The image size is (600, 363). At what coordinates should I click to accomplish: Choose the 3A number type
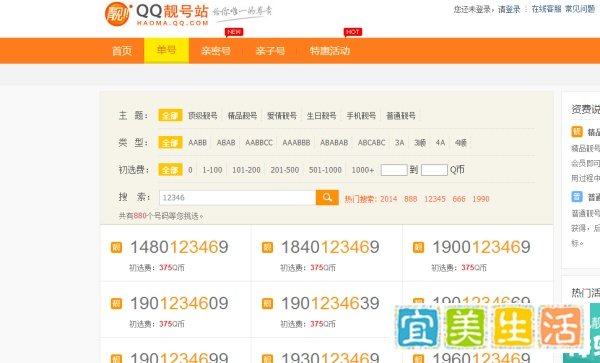click(399, 143)
